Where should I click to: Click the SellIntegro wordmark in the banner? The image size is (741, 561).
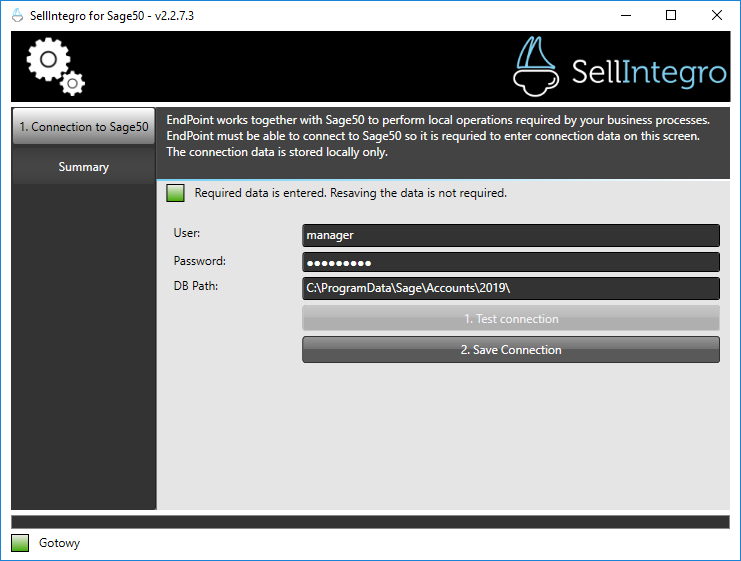tap(649, 71)
